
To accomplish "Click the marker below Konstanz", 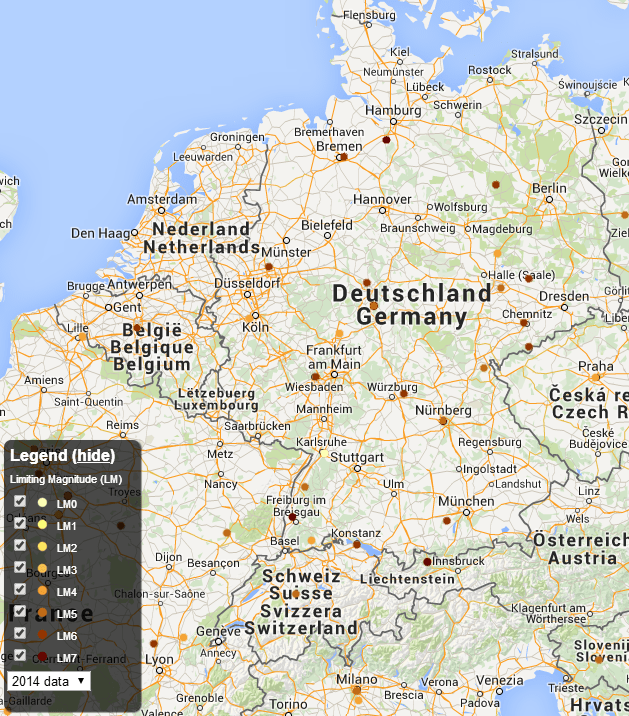I will (357, 544).
